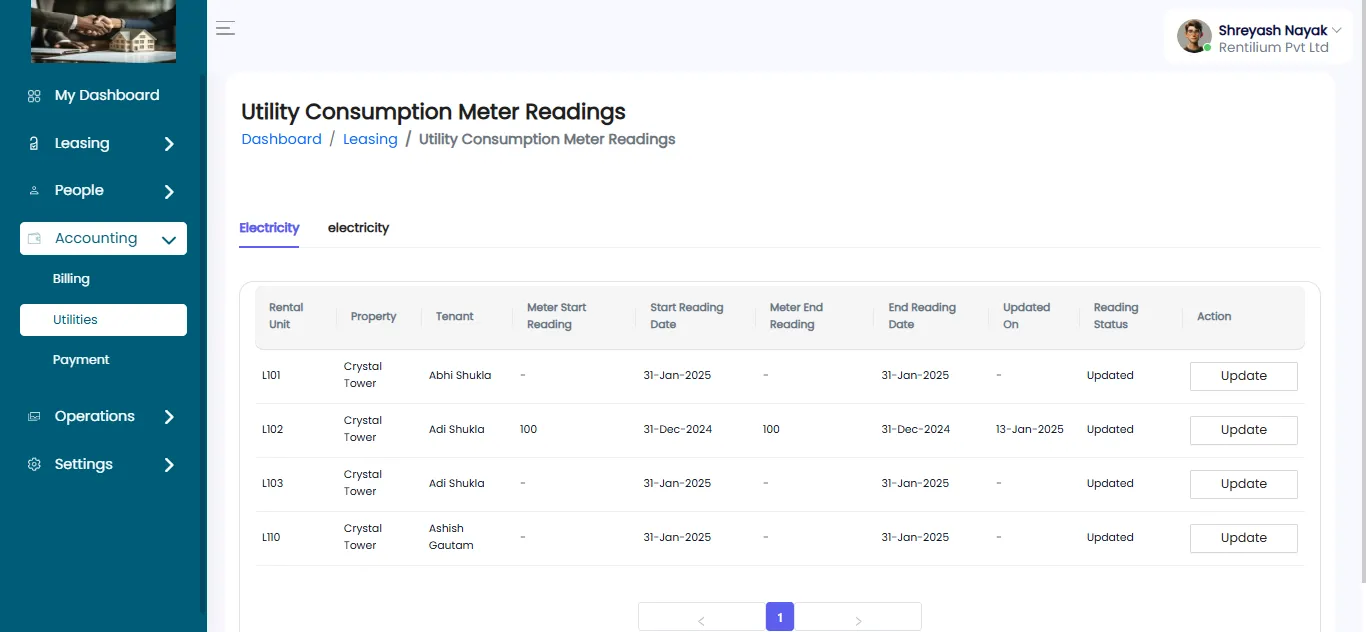Click the Rentilium Pvt Ltd company name

(x=1273, y=48)
